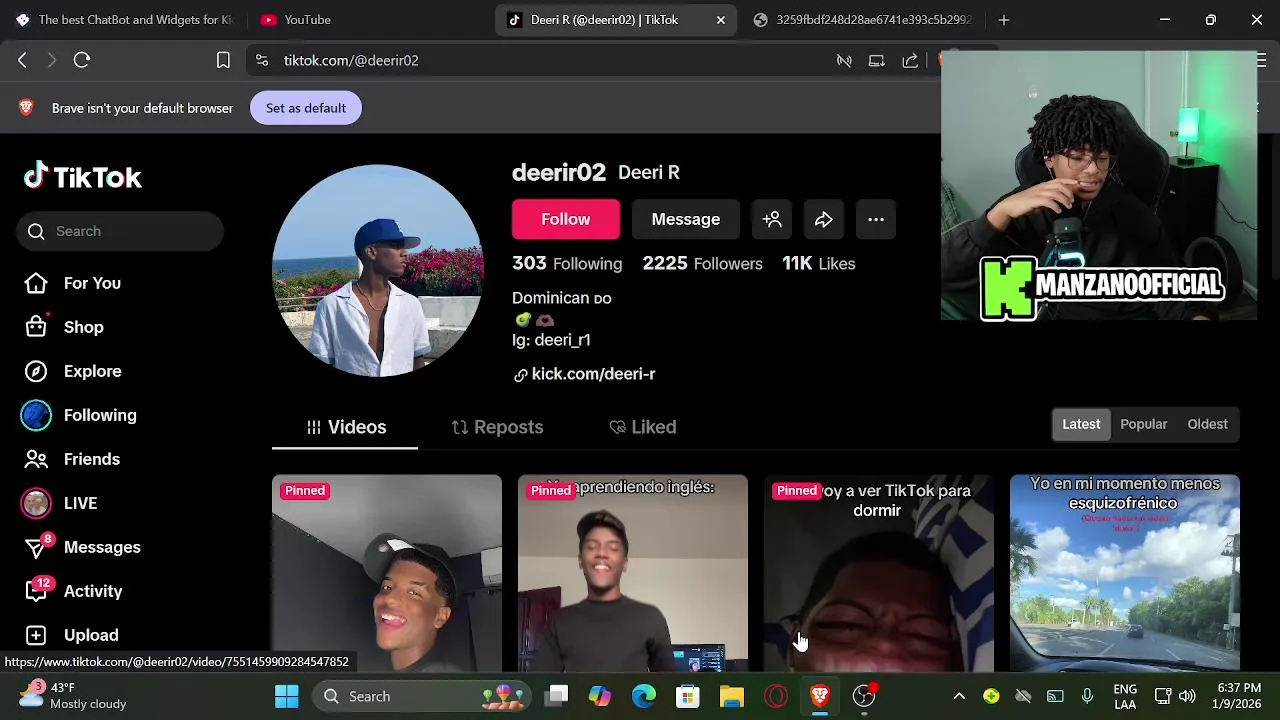
Task: Show hidden system tray icons
Action: click(959, 696)
